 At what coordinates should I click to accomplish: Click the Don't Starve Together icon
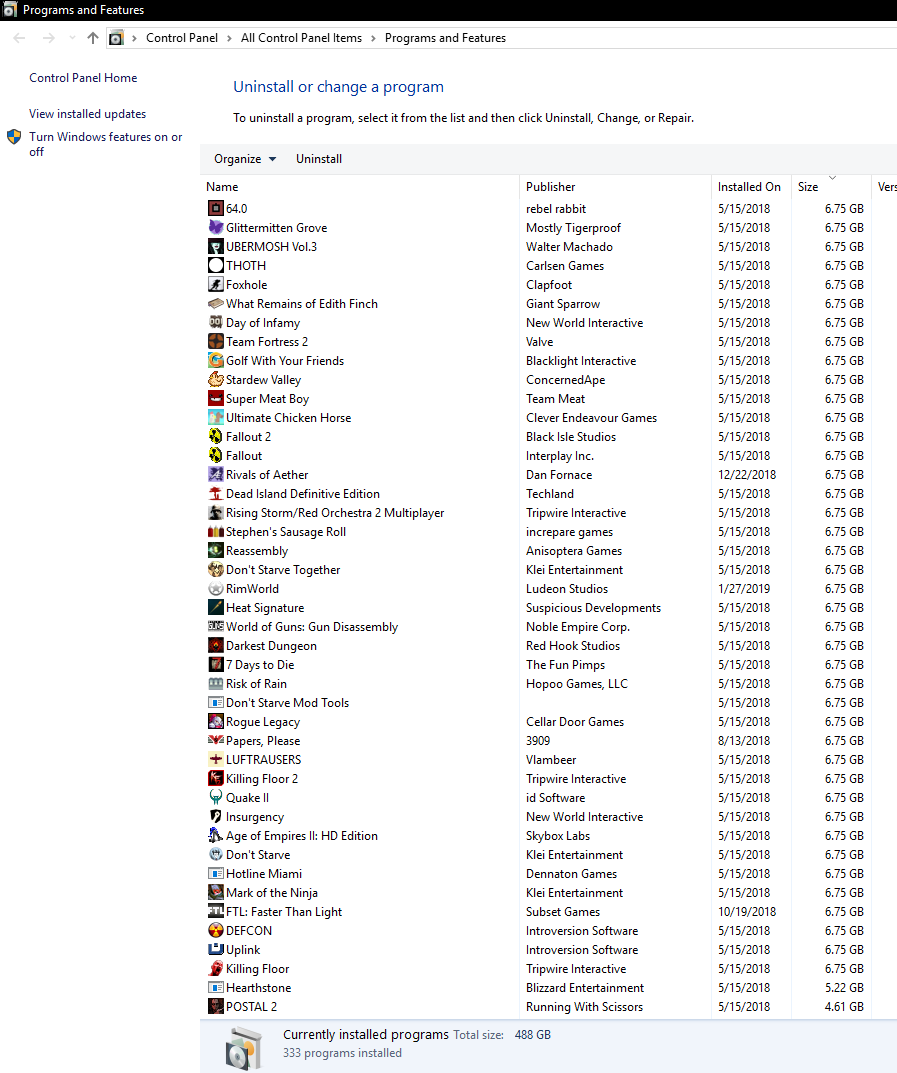[216, 569]
